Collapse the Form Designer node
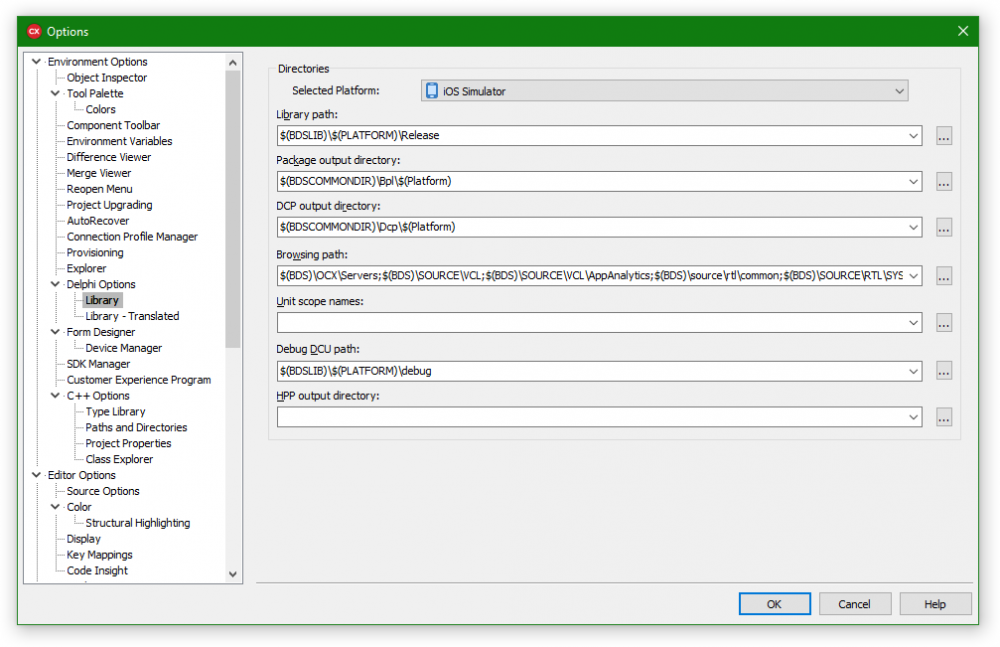Image resolution: width=1000 pixels, height=647 pixels. pyautogui.click(x=55, y=332)
